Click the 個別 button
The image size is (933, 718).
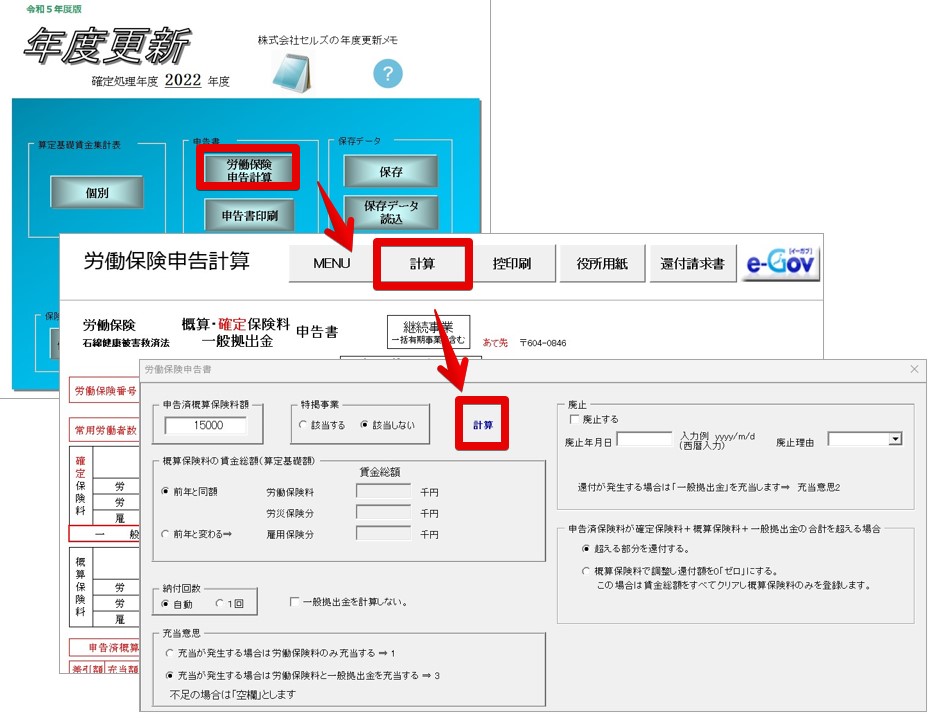tap(97, 192)
